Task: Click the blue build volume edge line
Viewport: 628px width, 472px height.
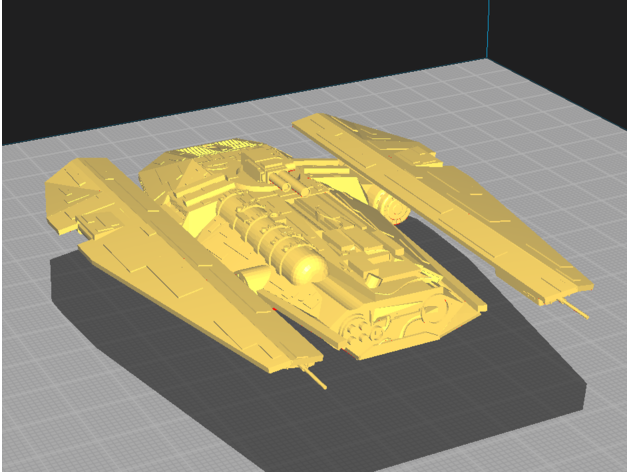Action: [488, 30]
